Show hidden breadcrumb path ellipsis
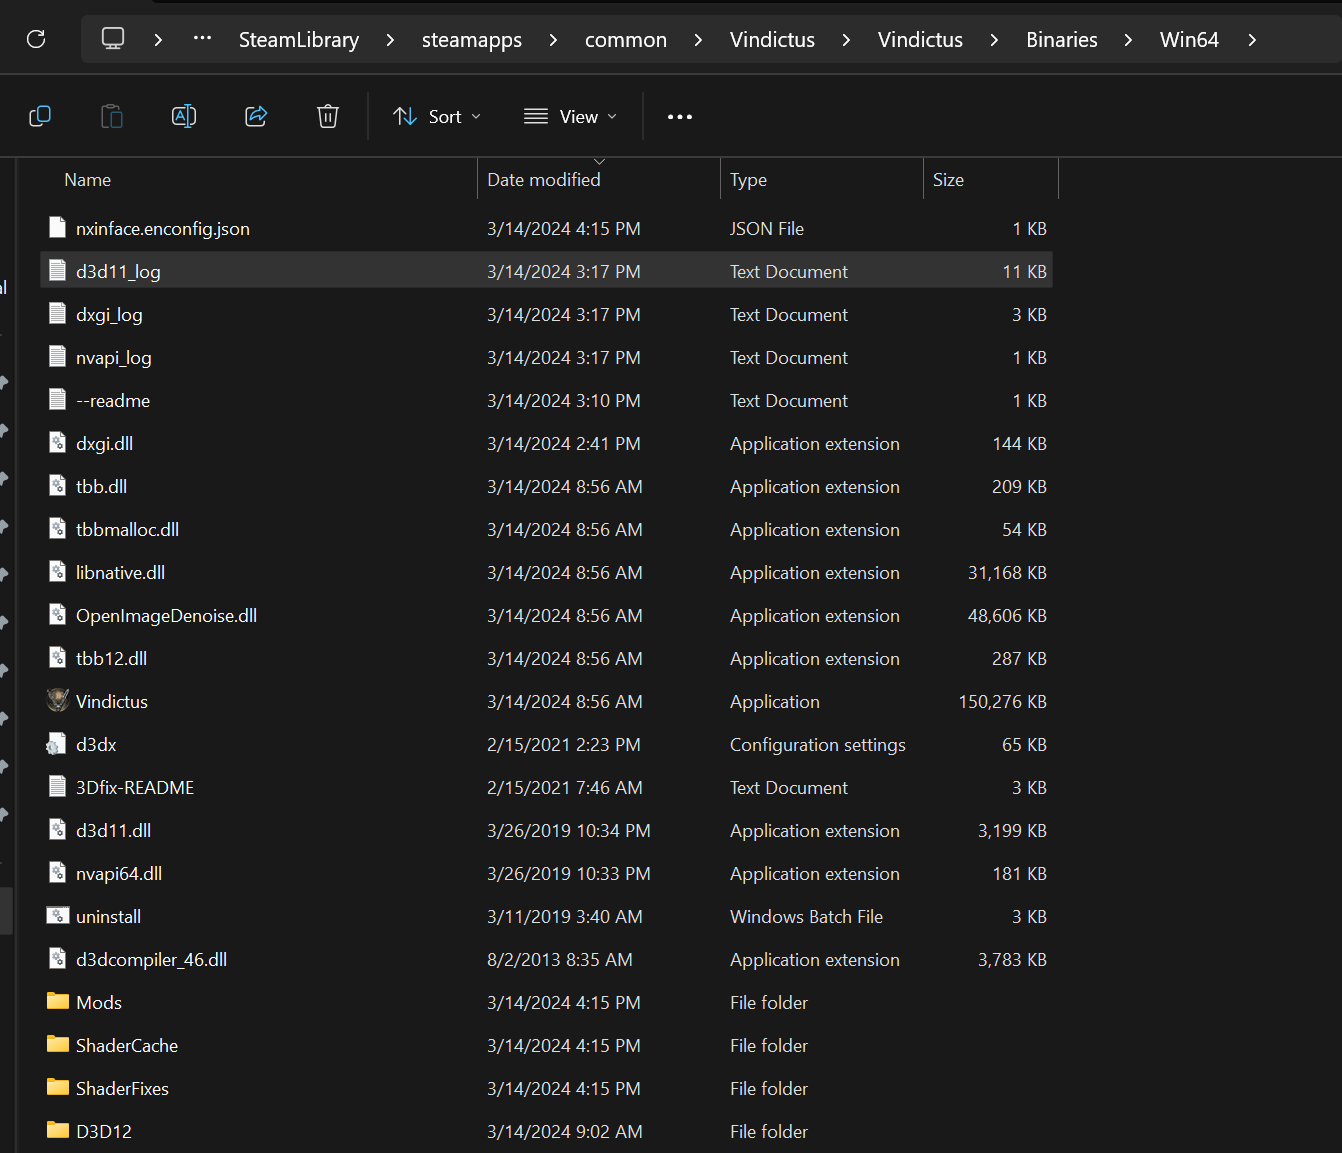Image resolution: width=1342 pixels, height=1153 pixels. pos(202,38)
